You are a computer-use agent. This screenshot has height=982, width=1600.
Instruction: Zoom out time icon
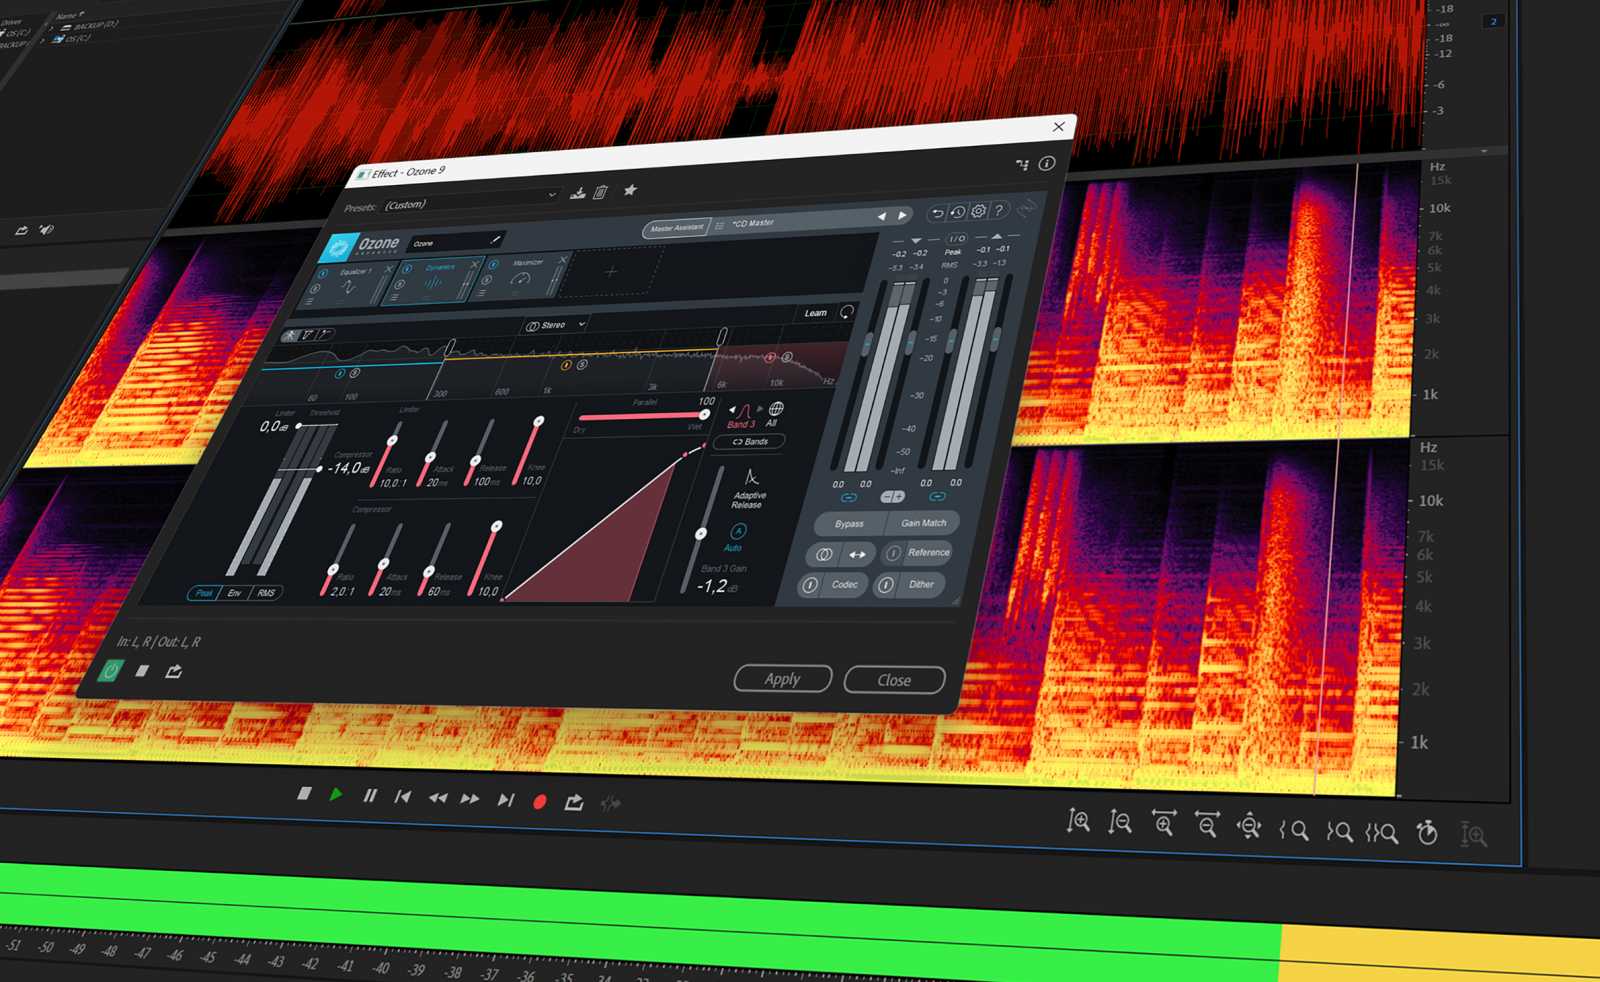click(1207, 825)
